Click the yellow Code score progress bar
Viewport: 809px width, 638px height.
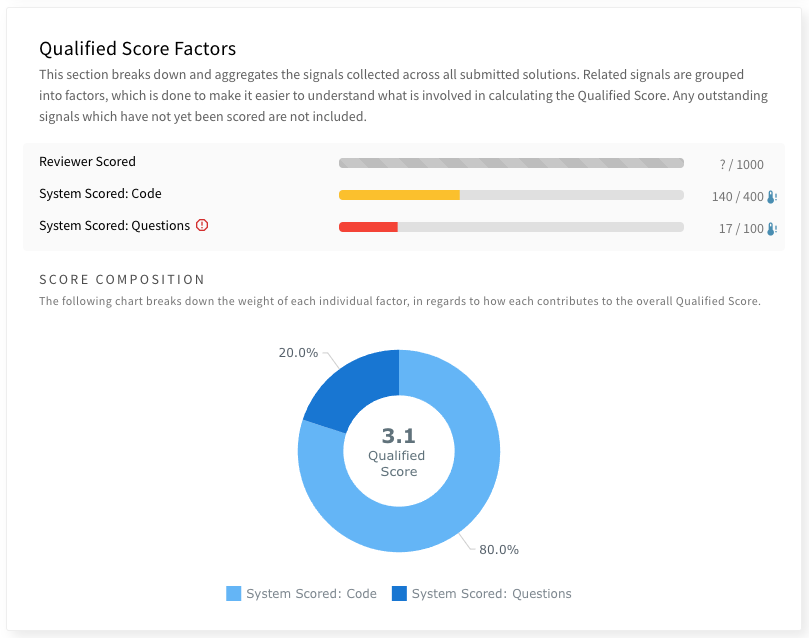pos(400,195)
